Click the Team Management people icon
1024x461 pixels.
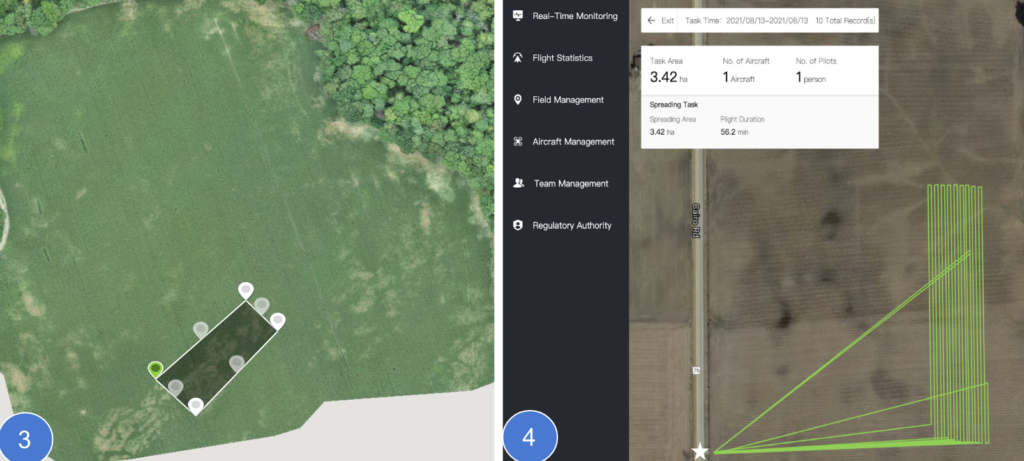coord(519,183)
